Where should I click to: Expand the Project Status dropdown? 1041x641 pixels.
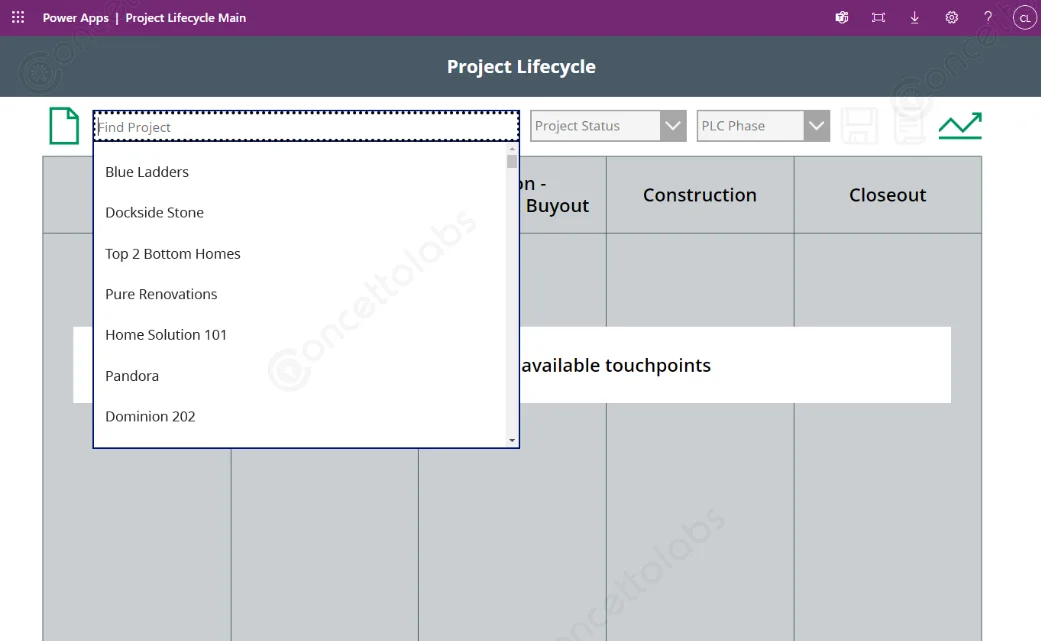click(673, 126)
